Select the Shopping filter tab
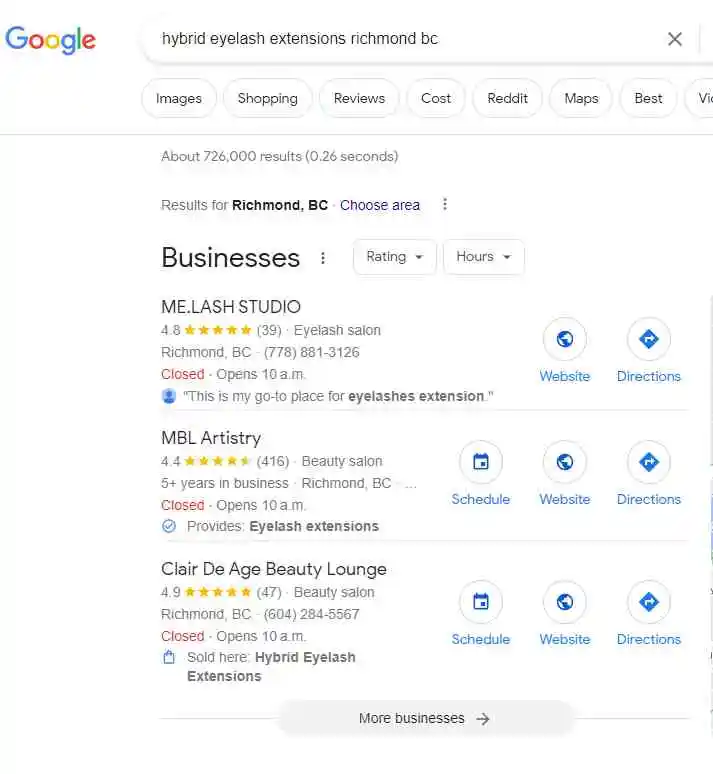This screenshot has height=774, width=713. click(x=267, y=98)
